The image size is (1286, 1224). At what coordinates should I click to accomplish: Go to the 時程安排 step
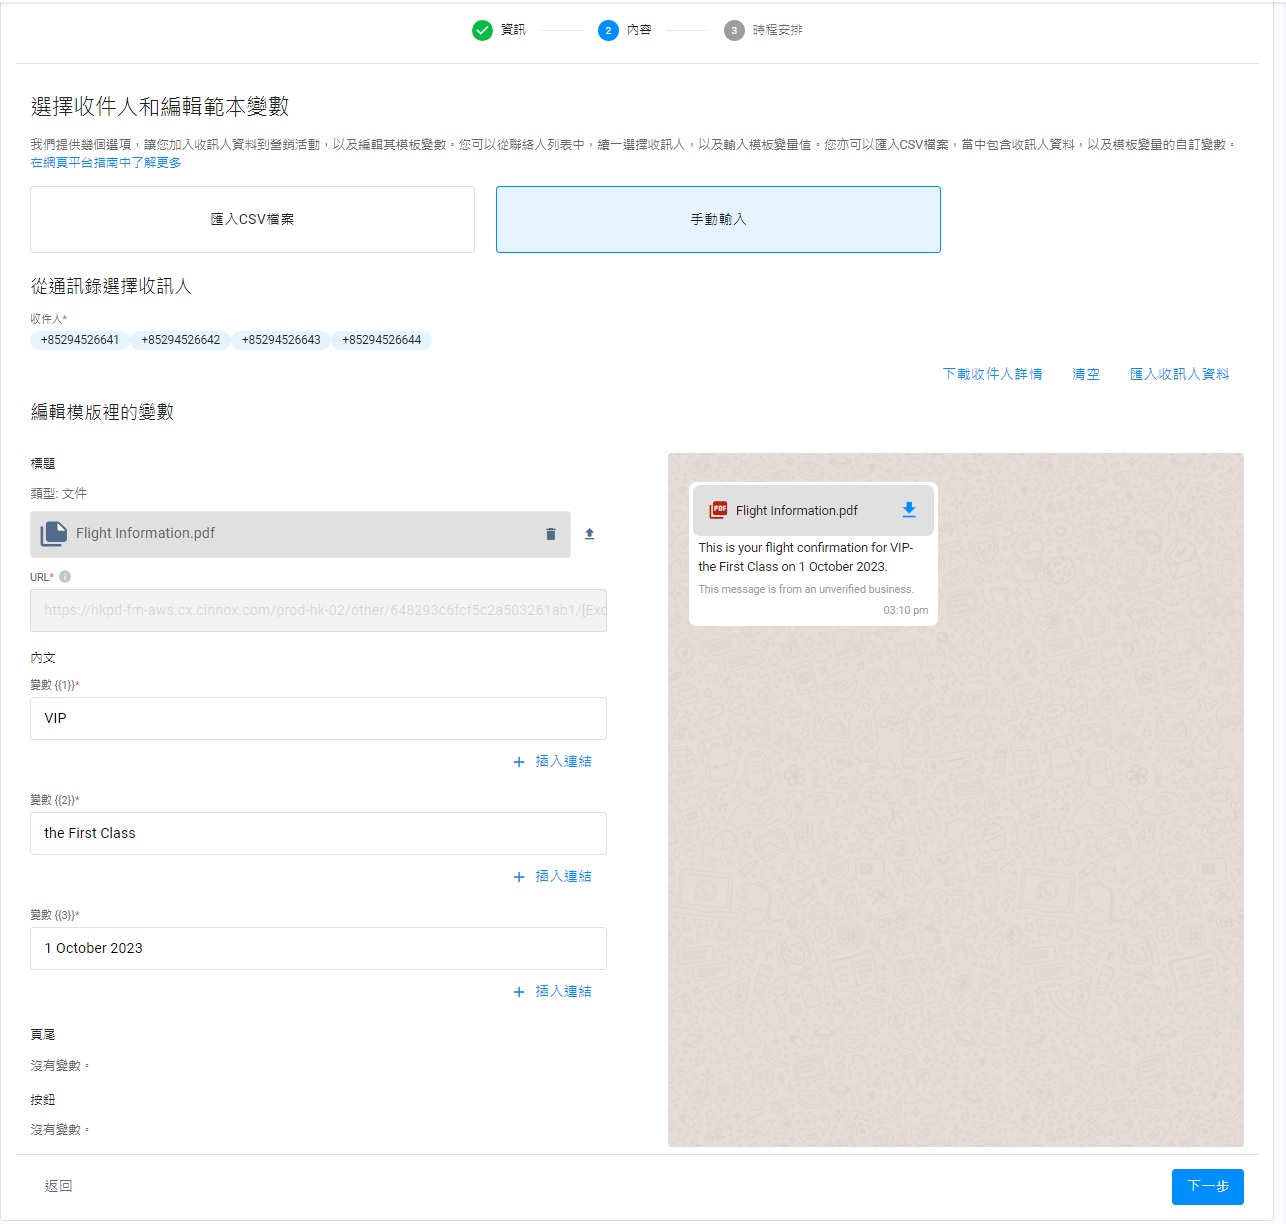point(778,30)
